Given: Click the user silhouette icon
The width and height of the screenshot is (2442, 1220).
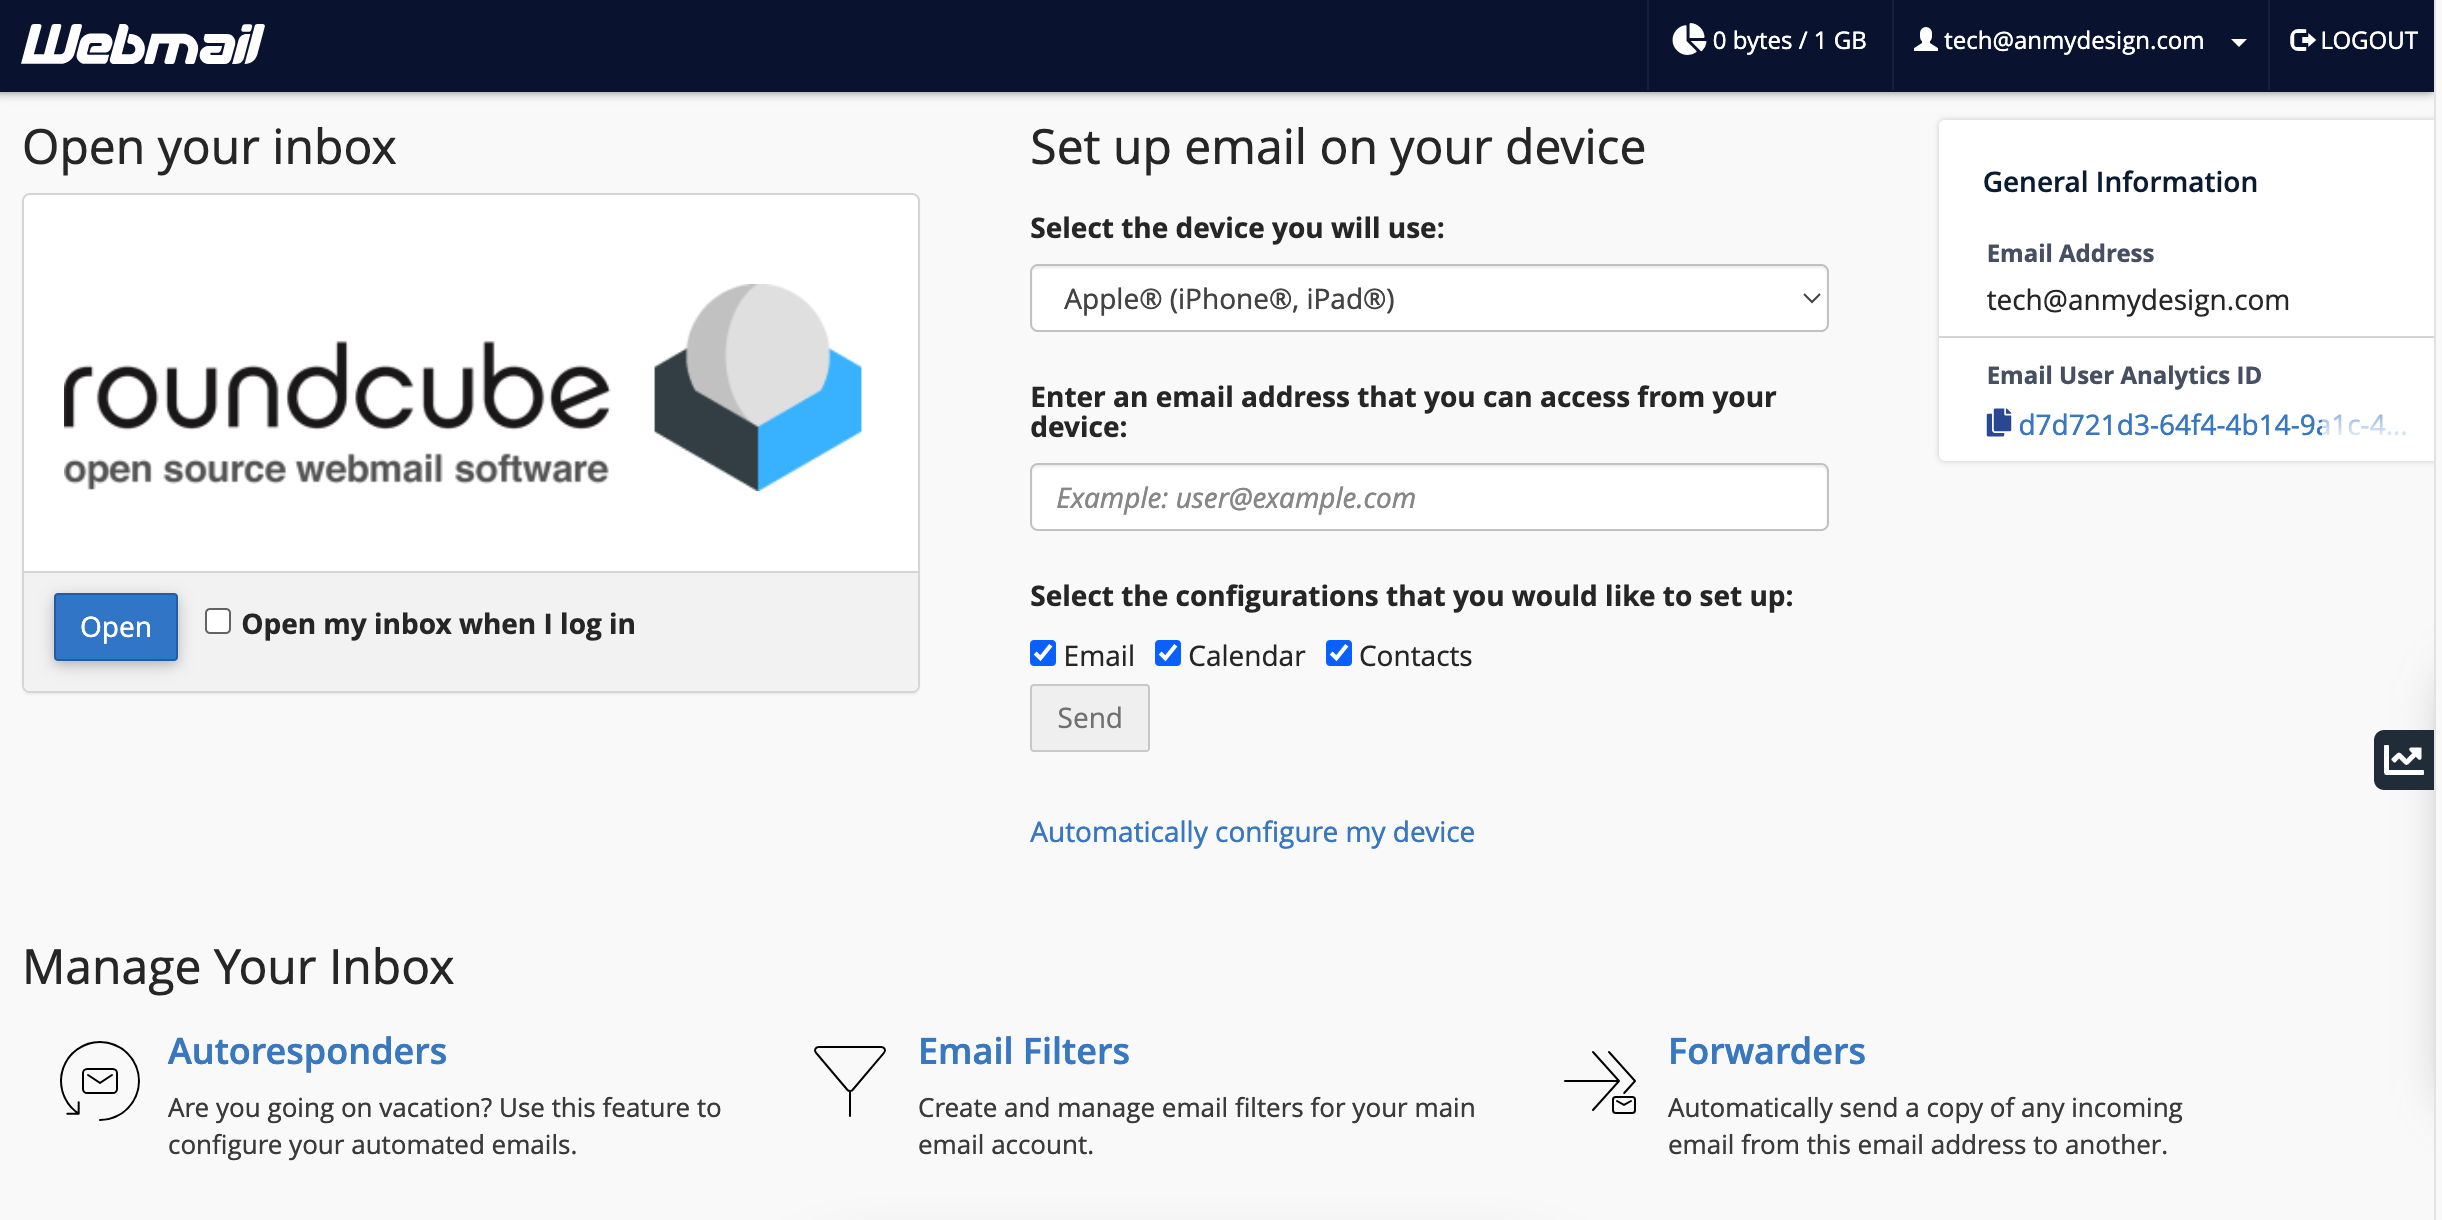Looking at the screenshot, I should (1925, 40).
